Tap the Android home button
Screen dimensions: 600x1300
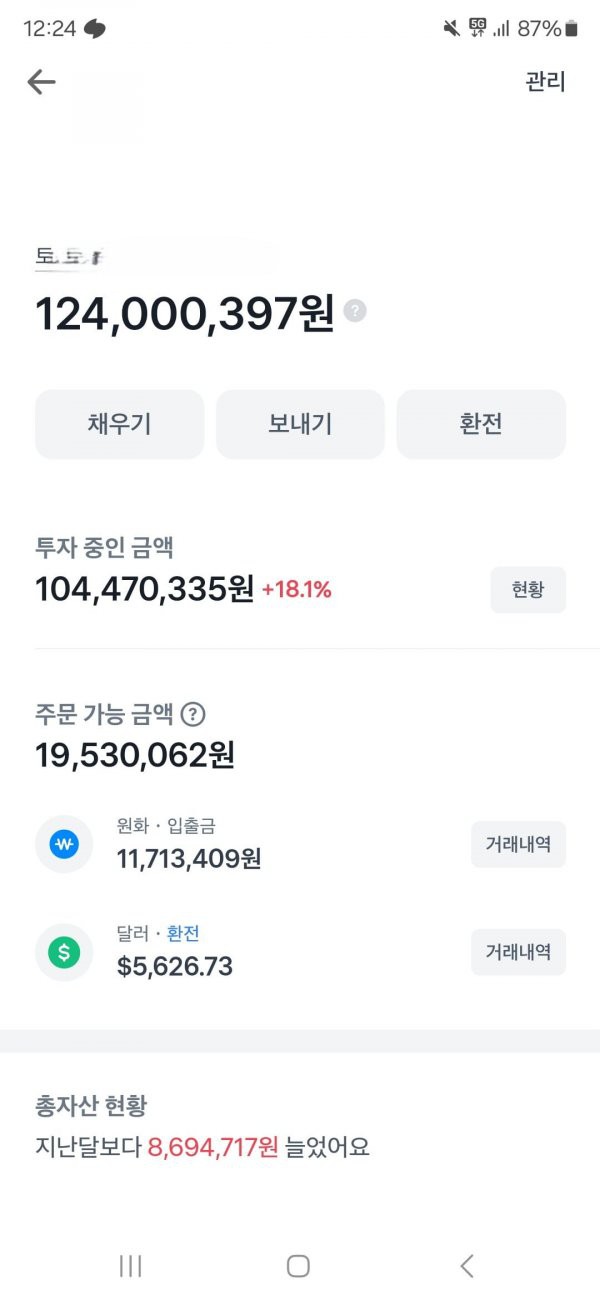pos(298,1266)
